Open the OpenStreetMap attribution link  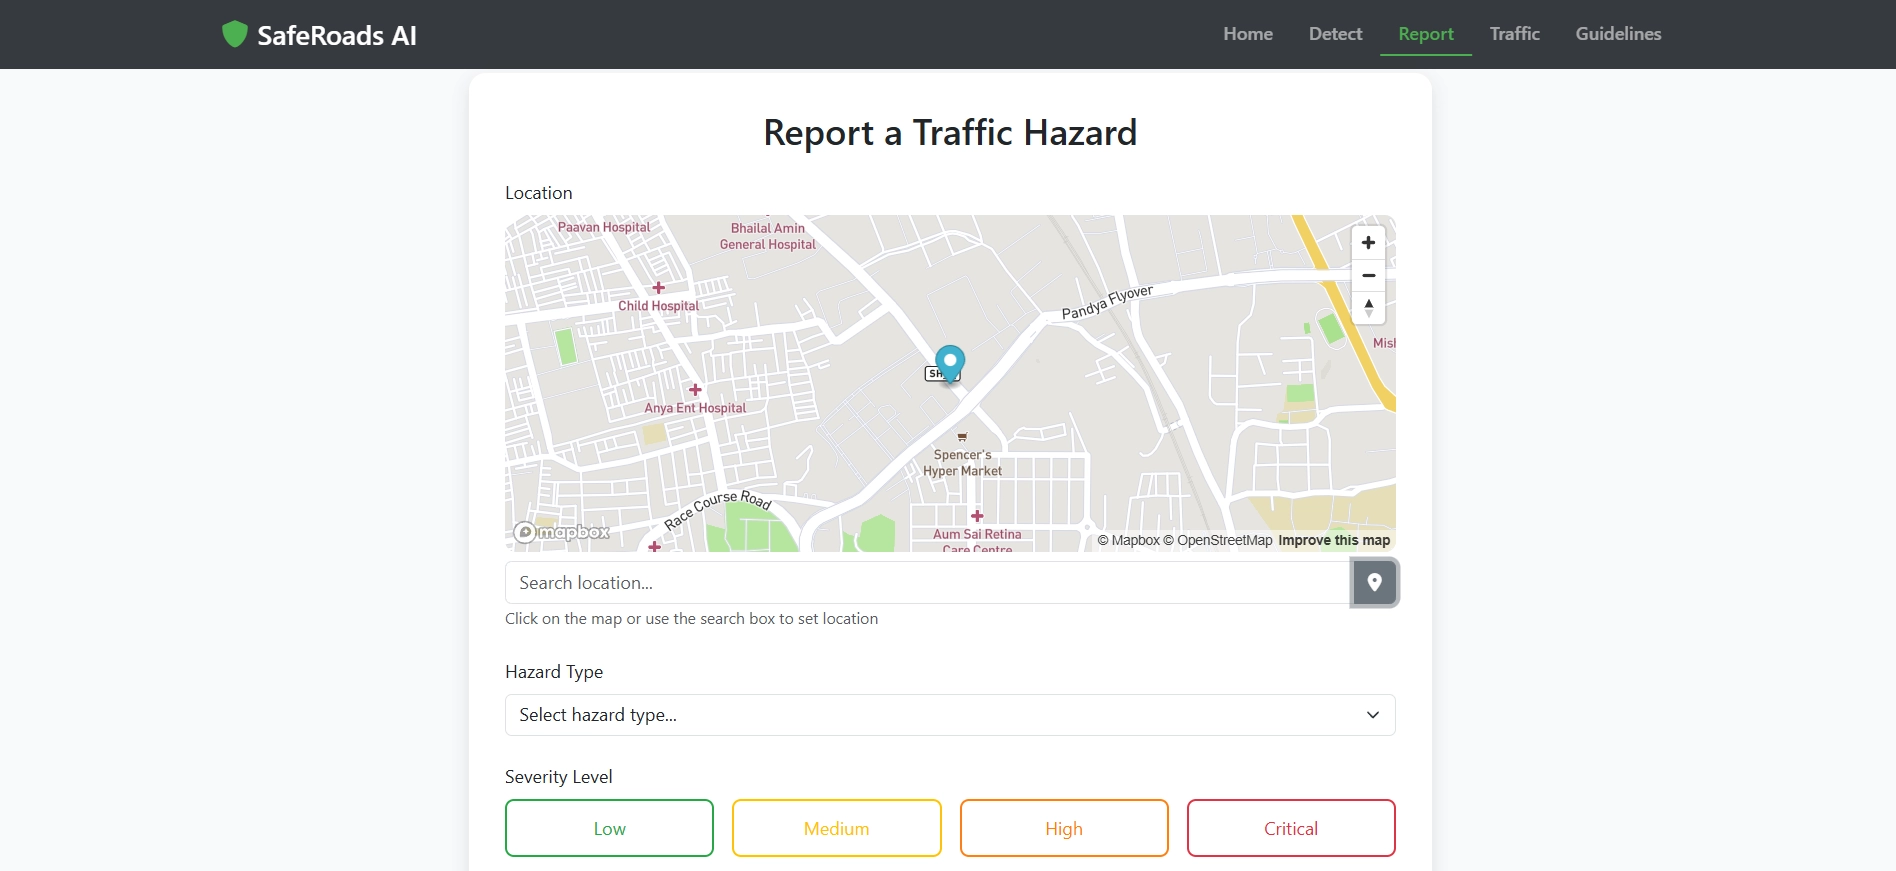pos(1224,540)
